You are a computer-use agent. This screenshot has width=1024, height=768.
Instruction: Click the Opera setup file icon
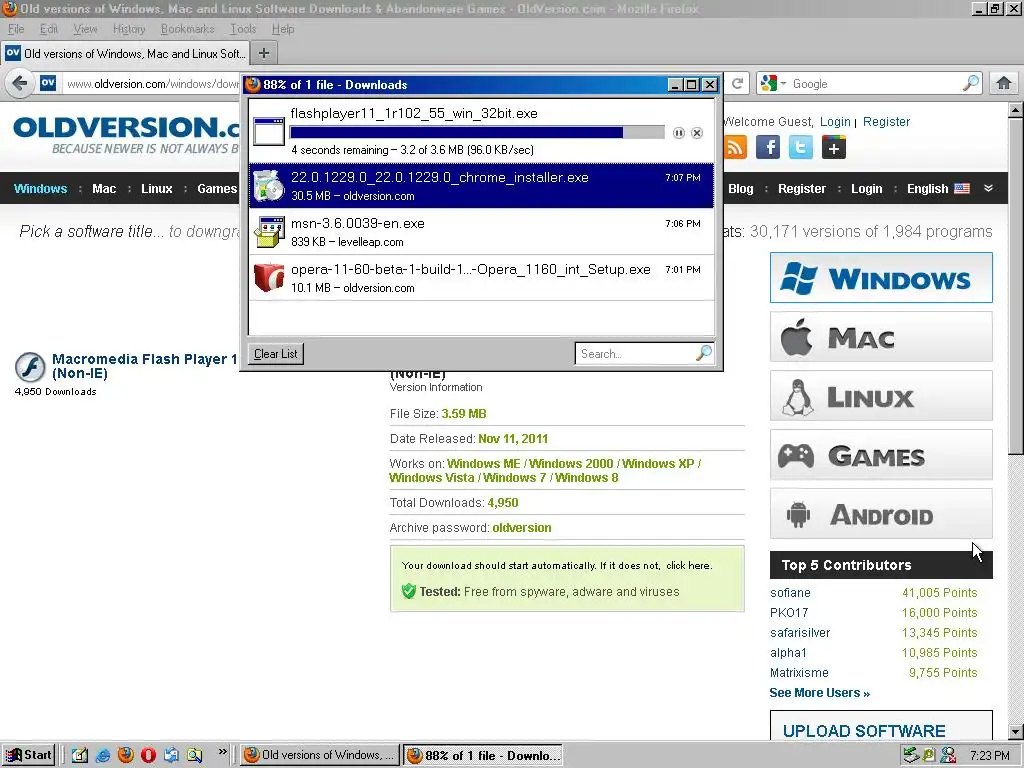point(268,278)
